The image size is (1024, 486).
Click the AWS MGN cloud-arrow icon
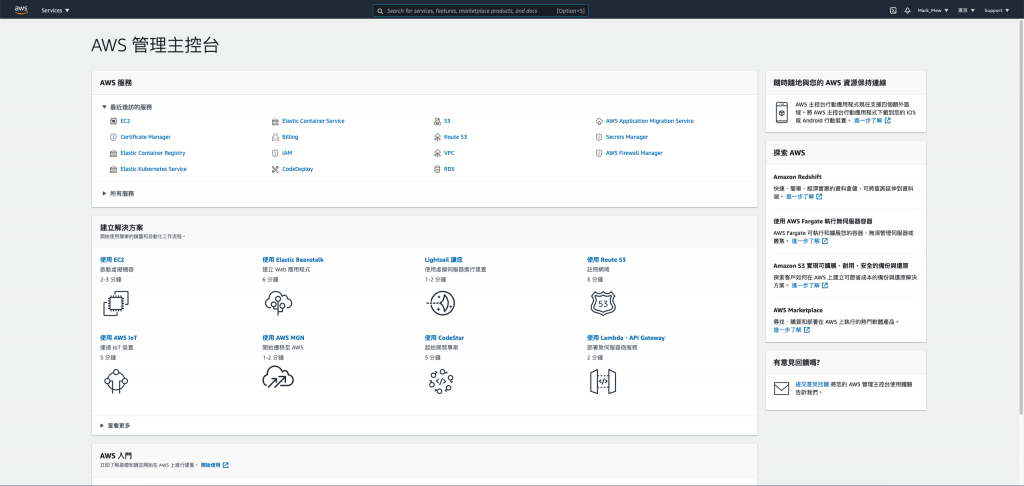[x=278, y=378]
